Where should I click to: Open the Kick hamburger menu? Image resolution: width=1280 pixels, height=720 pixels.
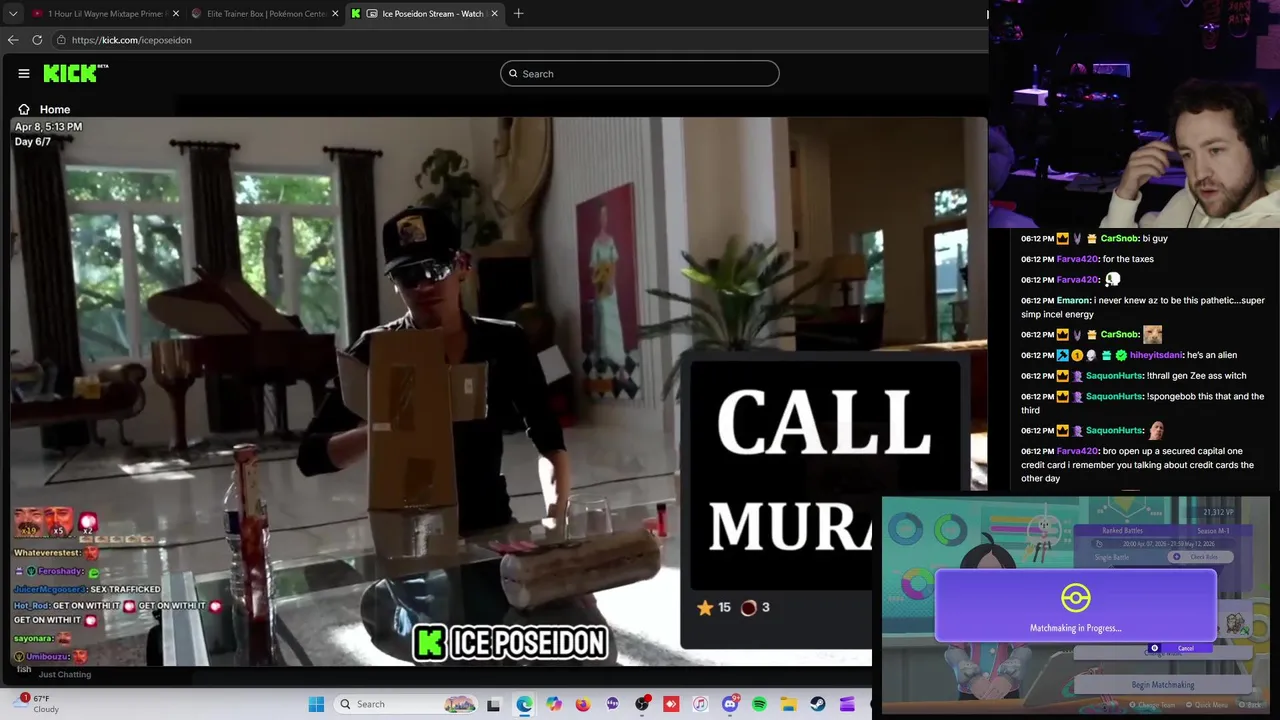[24, 73]
